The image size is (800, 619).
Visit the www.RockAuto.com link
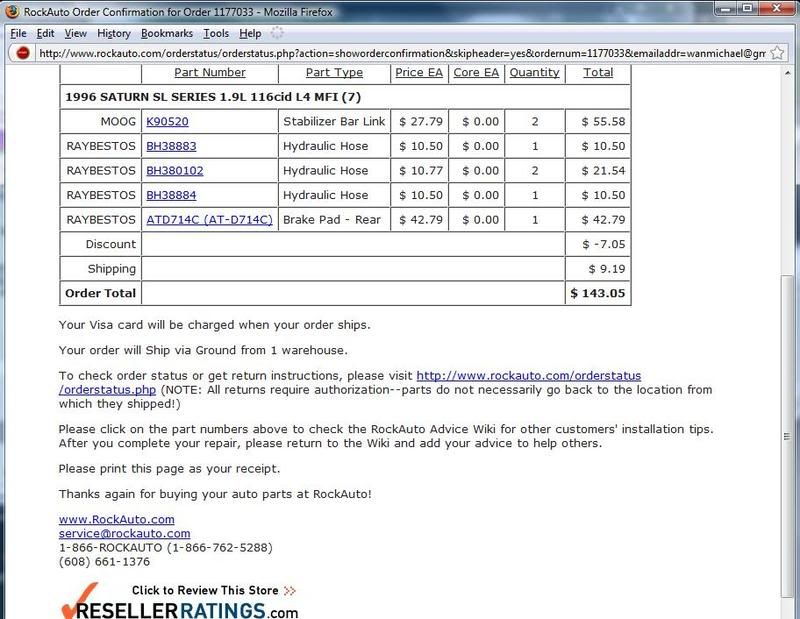coord(116,519)
